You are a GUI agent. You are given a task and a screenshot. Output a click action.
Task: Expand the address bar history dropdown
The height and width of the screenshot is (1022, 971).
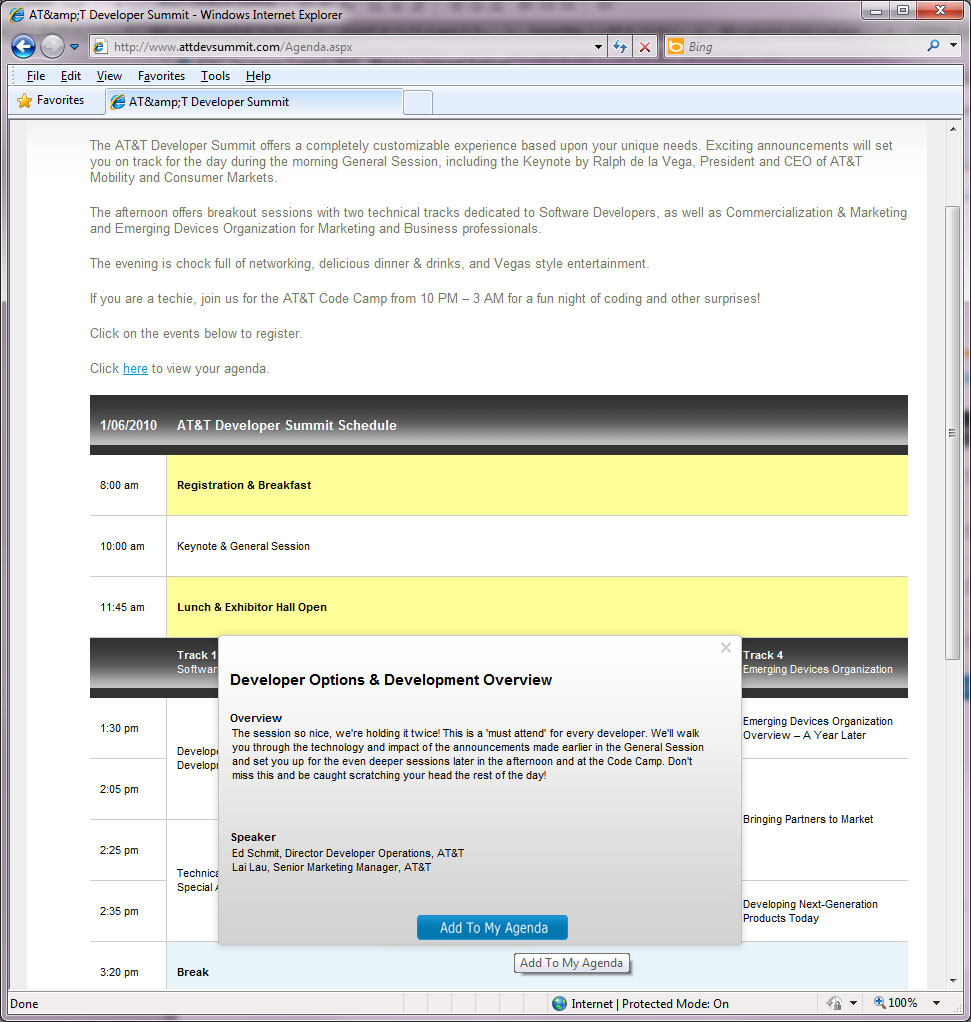(x=598, y=47)
